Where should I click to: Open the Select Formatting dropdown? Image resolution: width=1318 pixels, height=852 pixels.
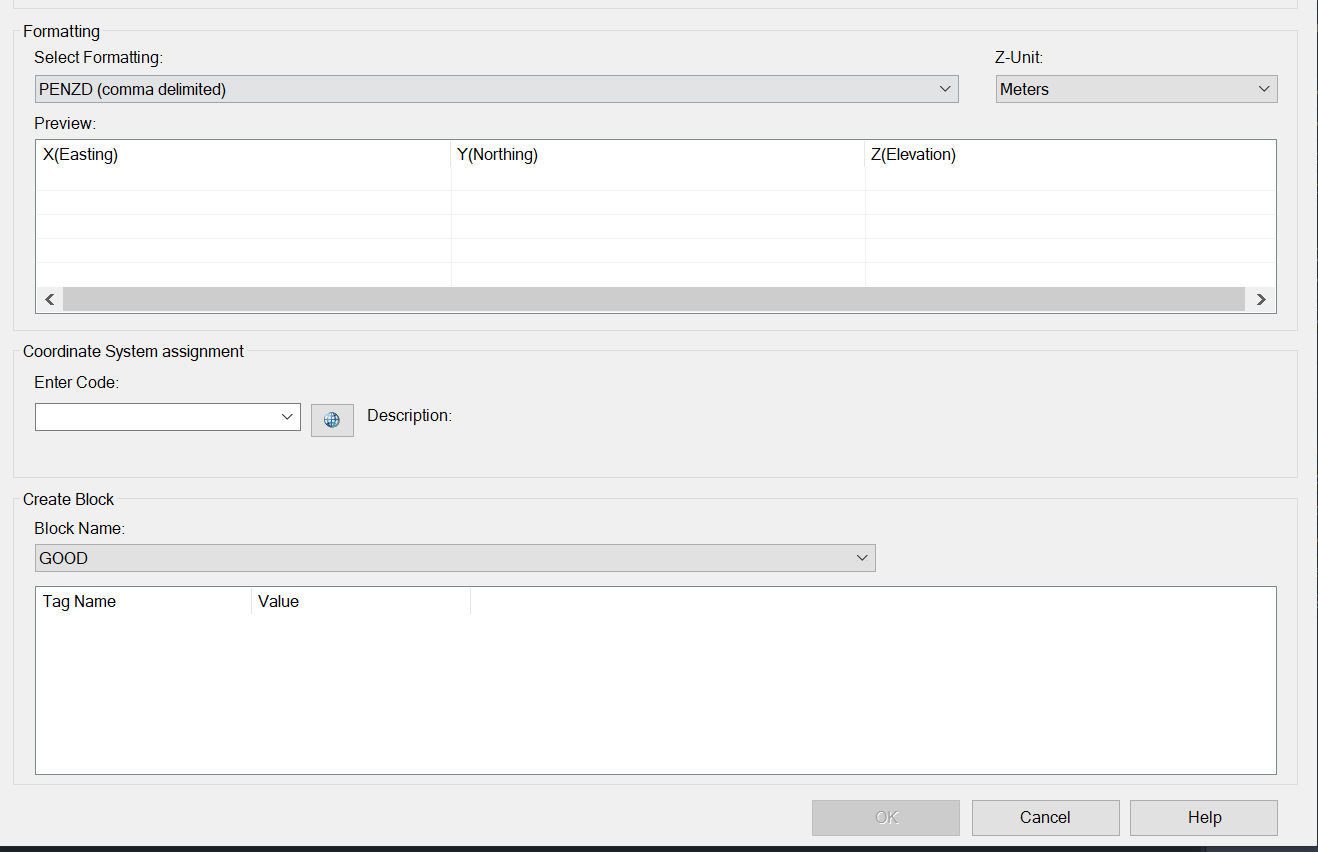(x=944, y=89)
